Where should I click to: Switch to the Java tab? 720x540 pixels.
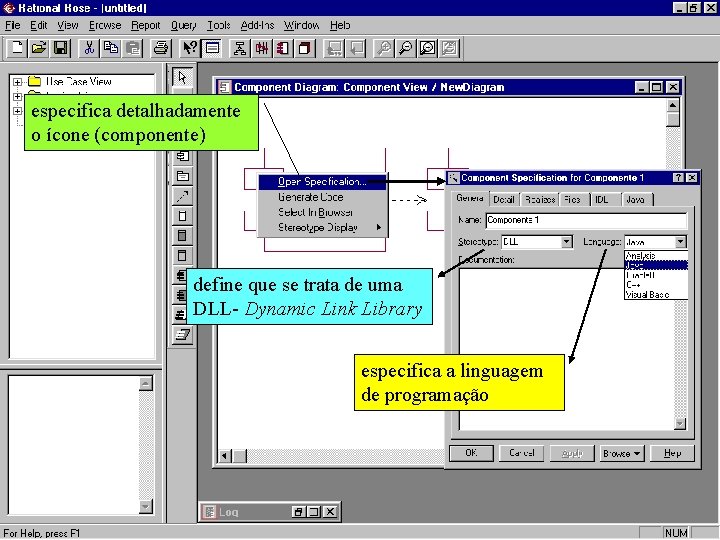click(x=636, y=199)
